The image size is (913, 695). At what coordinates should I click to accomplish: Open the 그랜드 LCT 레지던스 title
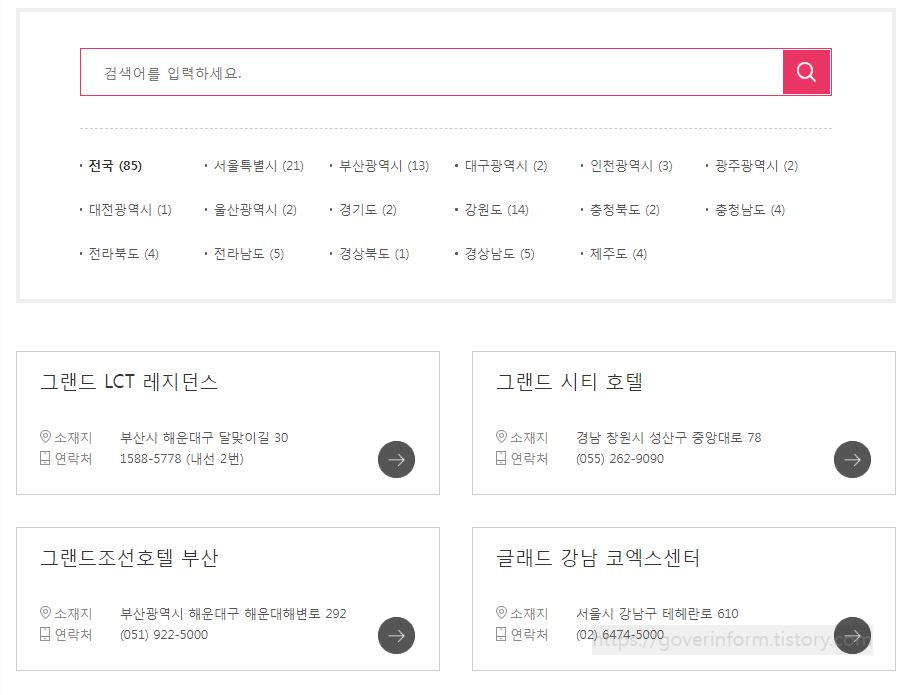pyautogui.click(x=129, y=382)
